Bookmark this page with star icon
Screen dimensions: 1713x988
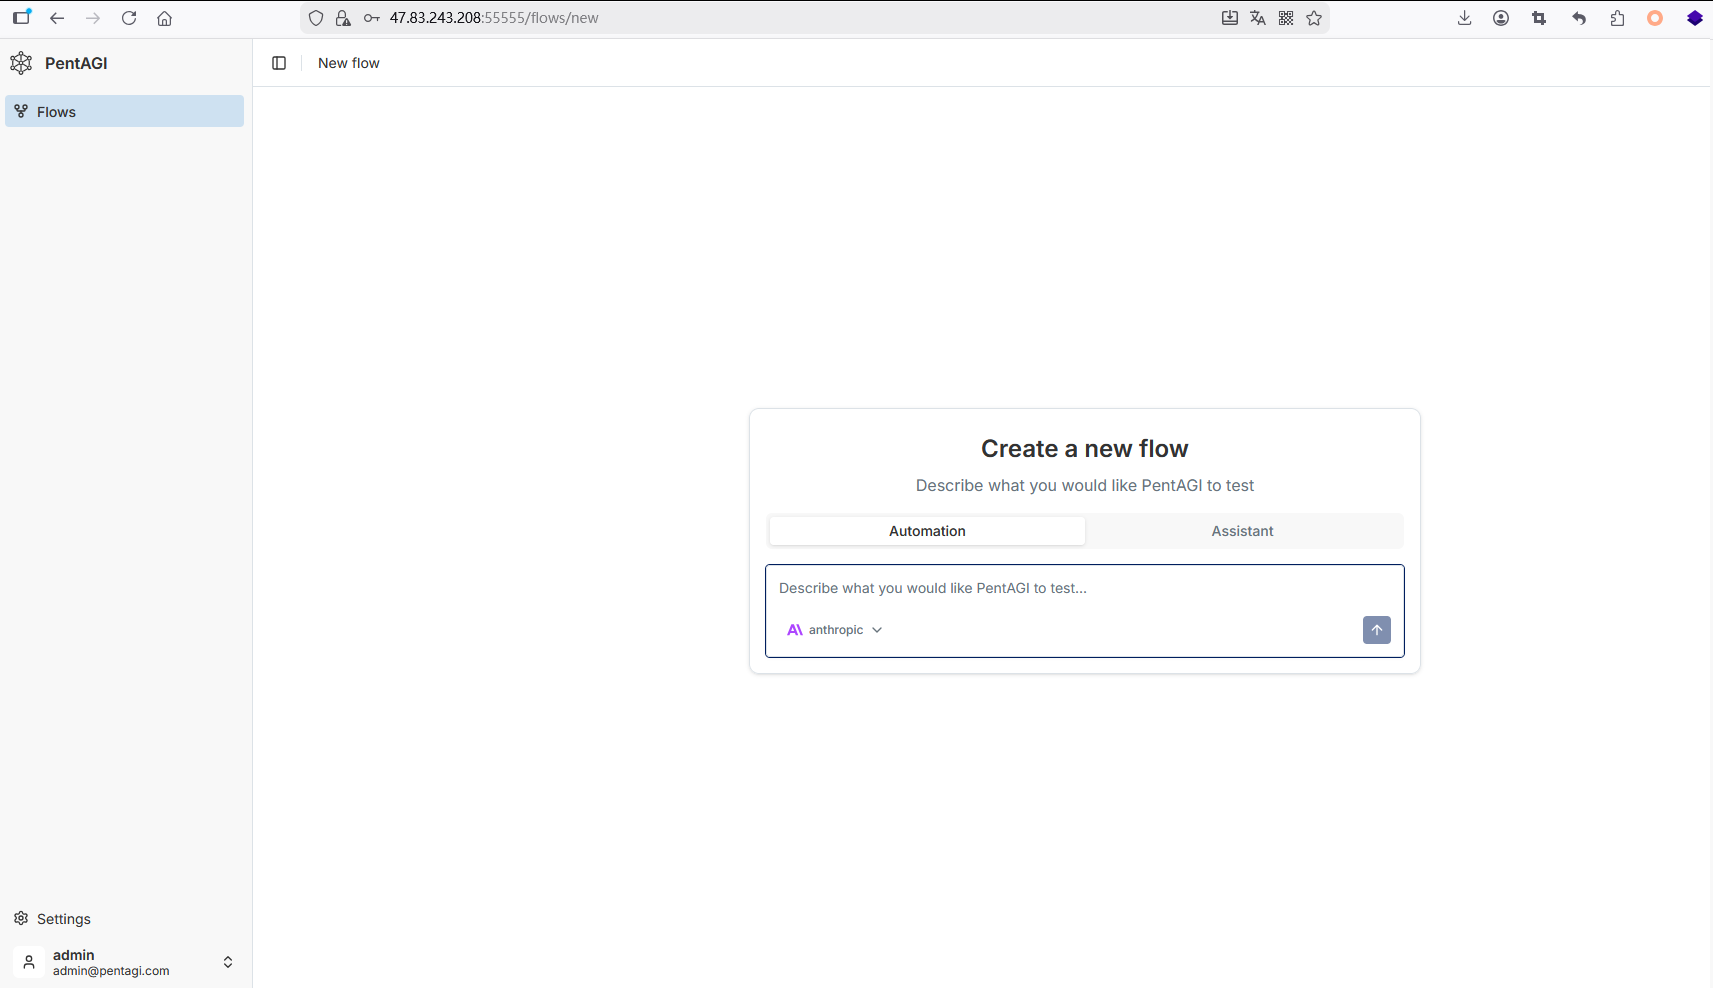[1314, 18]
